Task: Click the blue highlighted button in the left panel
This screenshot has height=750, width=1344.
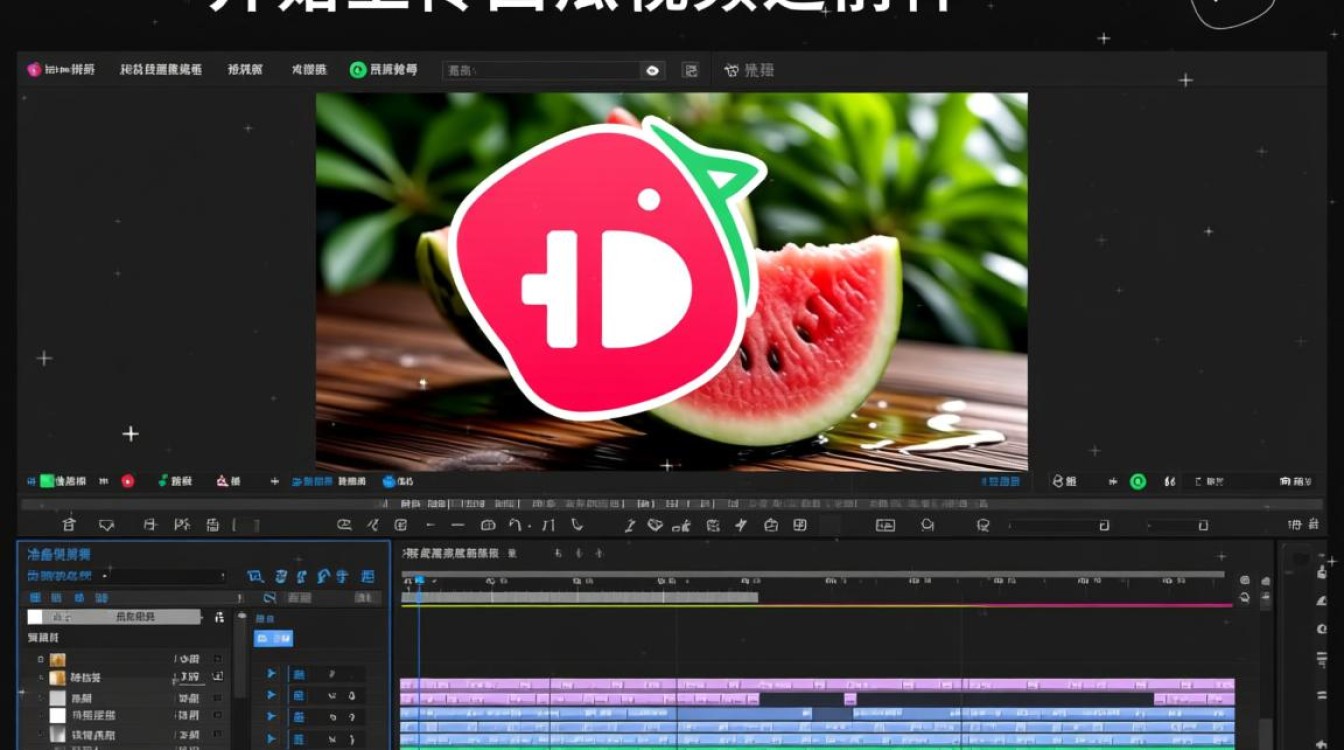Action: 273,638
